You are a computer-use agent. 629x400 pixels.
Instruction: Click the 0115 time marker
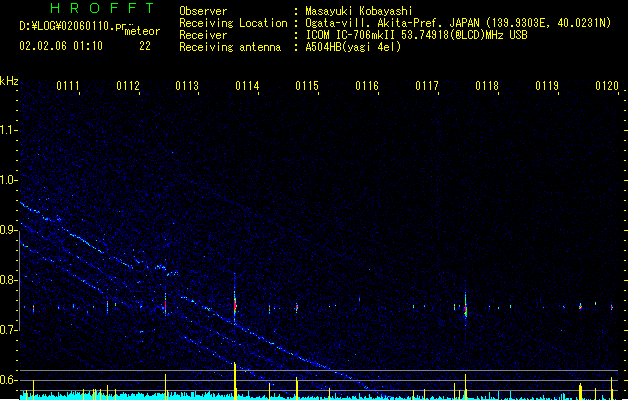[307, 86]
